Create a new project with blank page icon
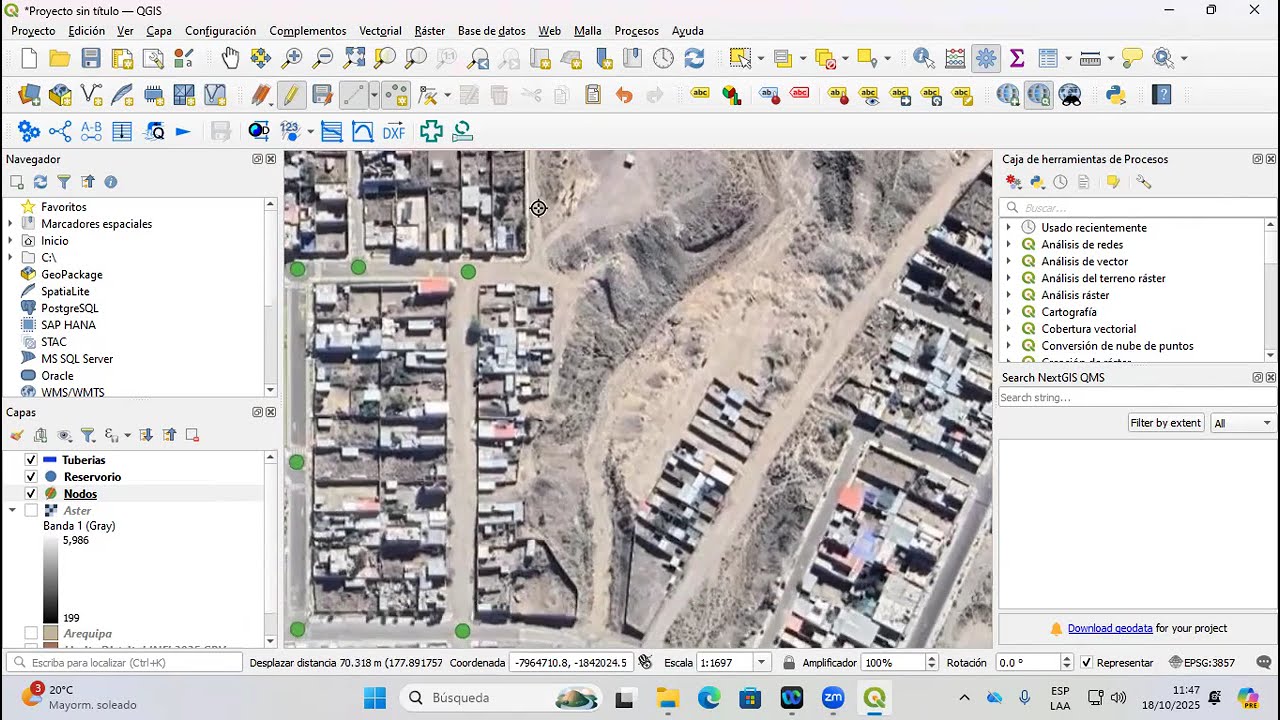Screen dimensions: 1280x720 (x=29, y=58)
